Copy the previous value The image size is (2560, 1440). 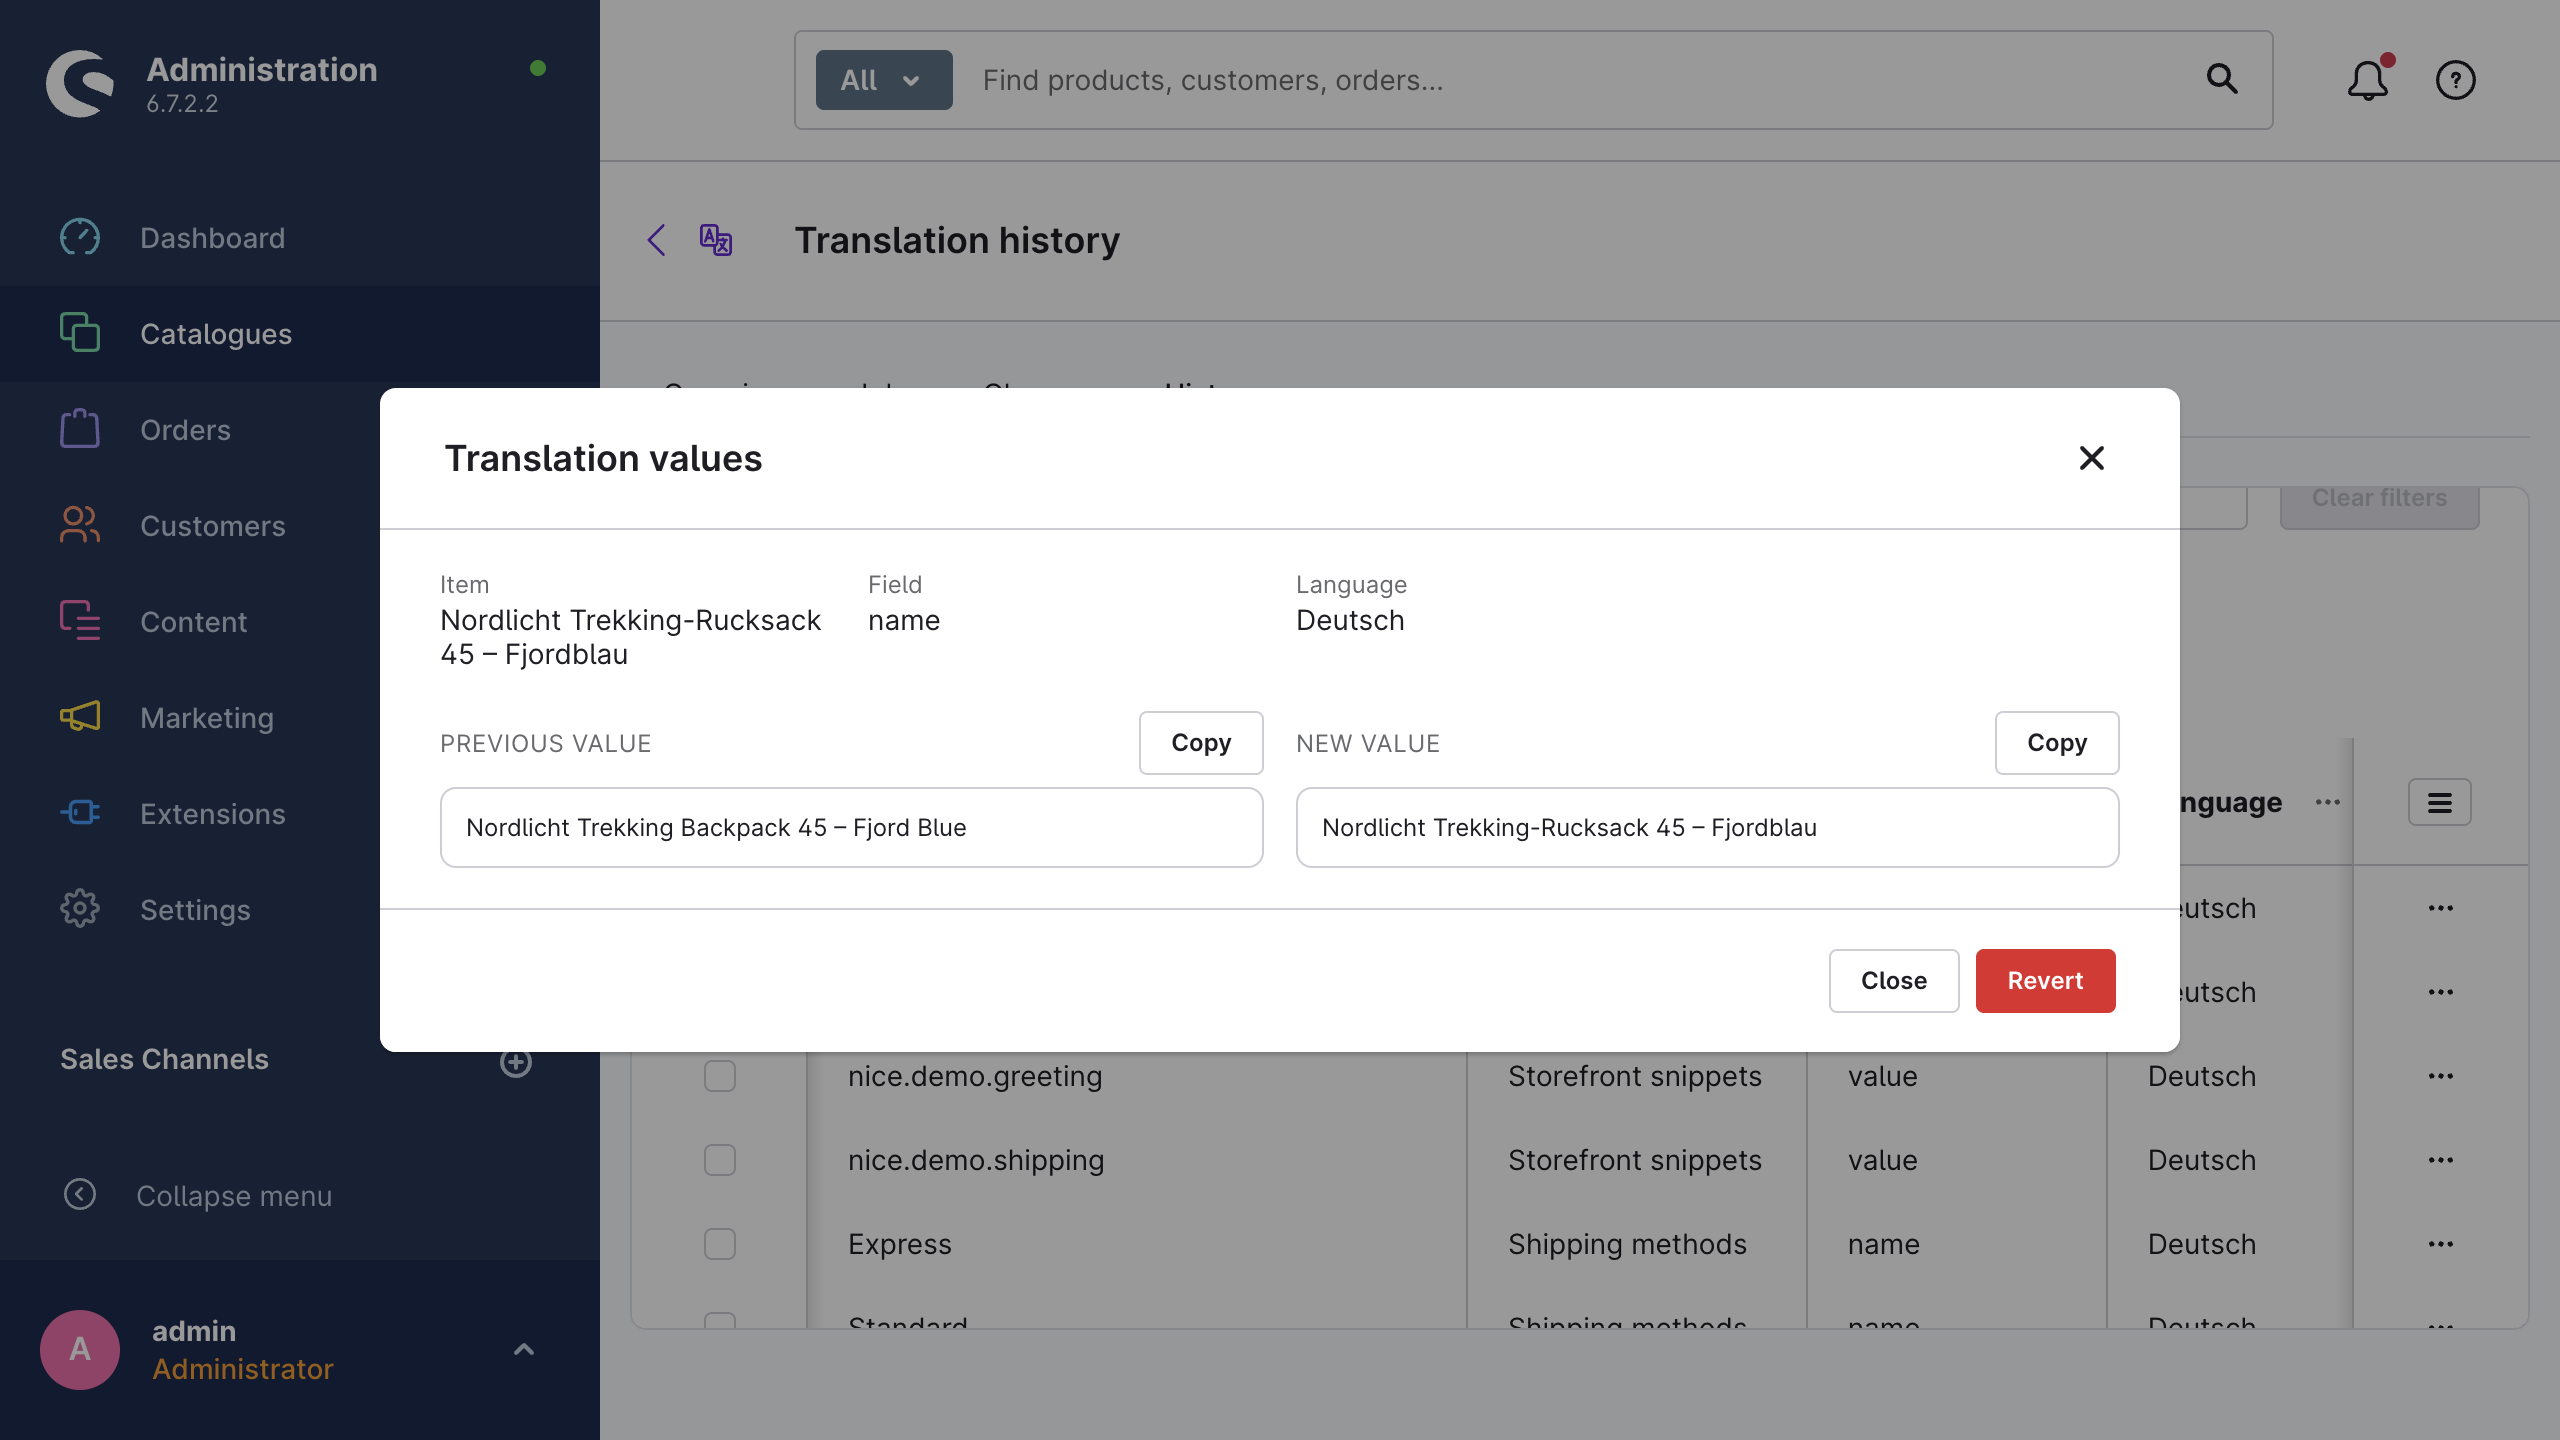pyautogui.click(x=1201, y=743)
